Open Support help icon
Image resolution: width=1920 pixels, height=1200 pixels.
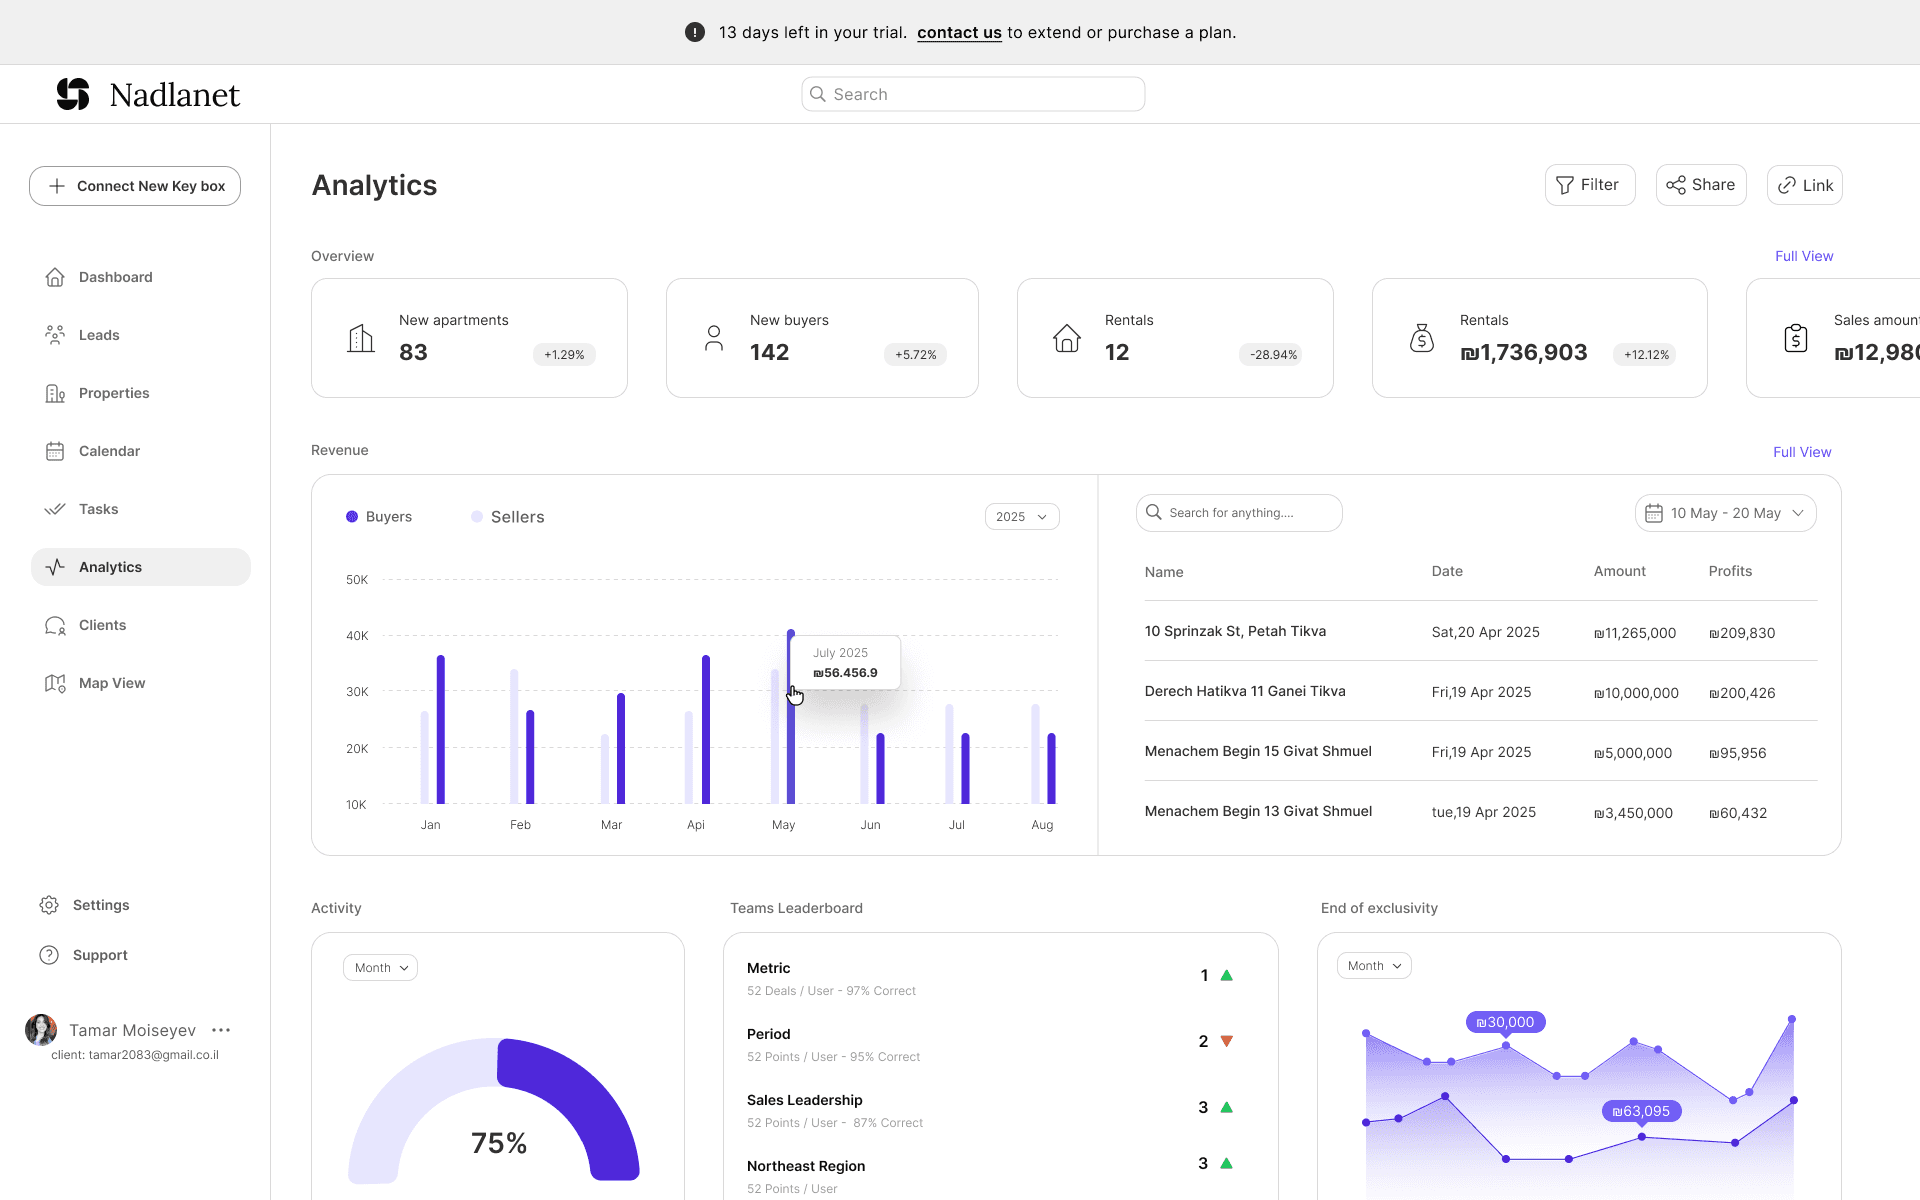[49, 955]
